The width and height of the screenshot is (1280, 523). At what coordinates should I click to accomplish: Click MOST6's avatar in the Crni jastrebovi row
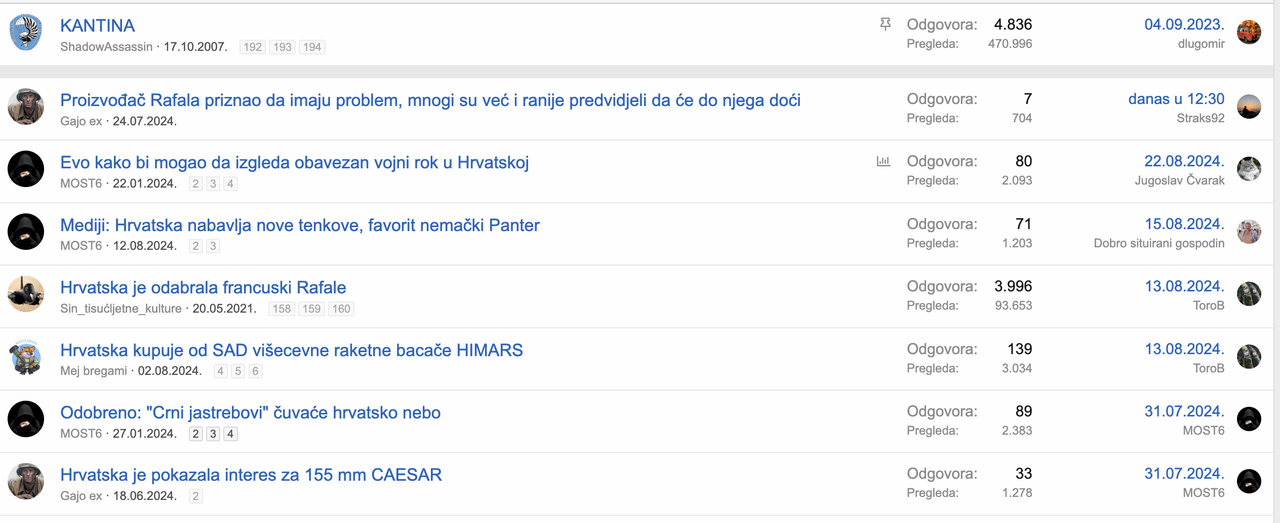point(26,419)
